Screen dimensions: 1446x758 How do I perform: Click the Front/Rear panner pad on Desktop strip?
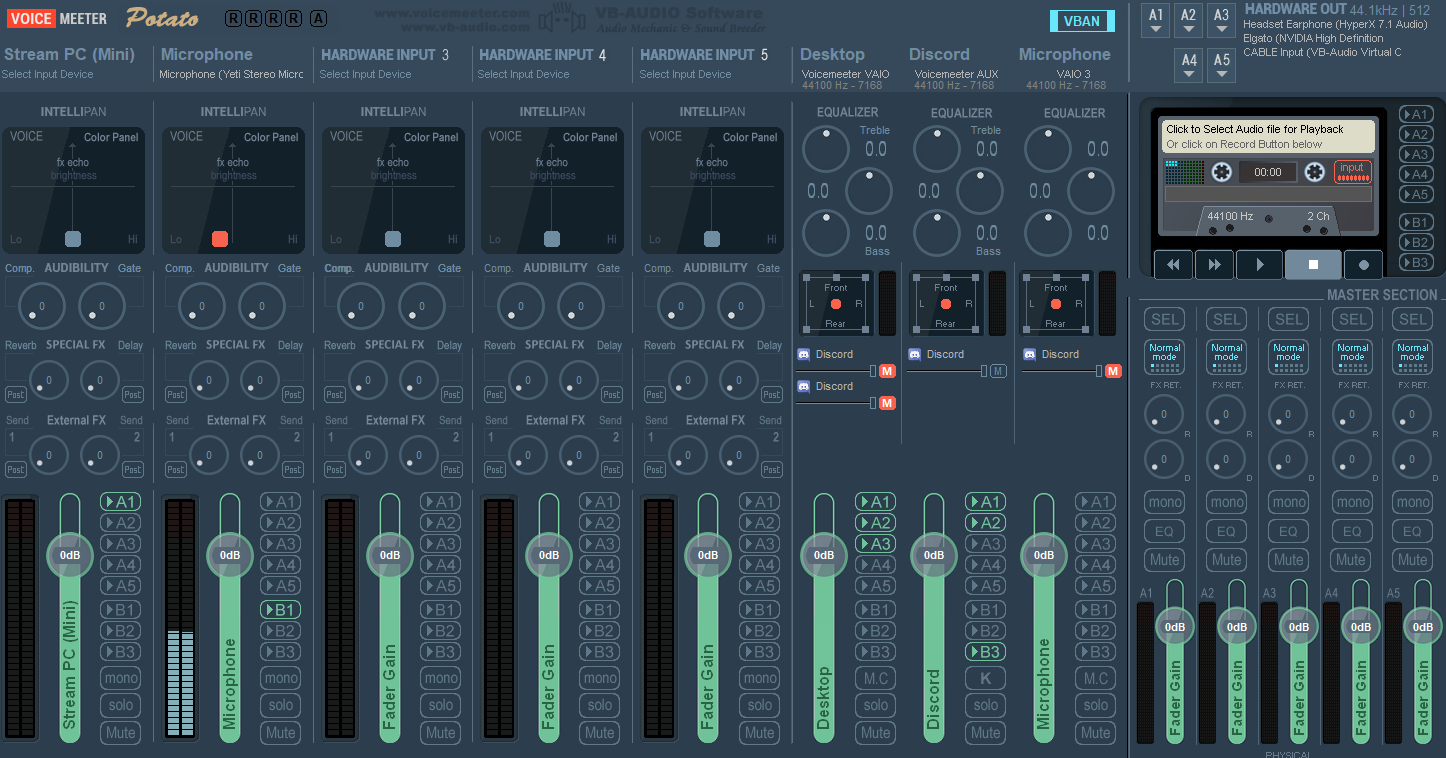tap(836, 303)
